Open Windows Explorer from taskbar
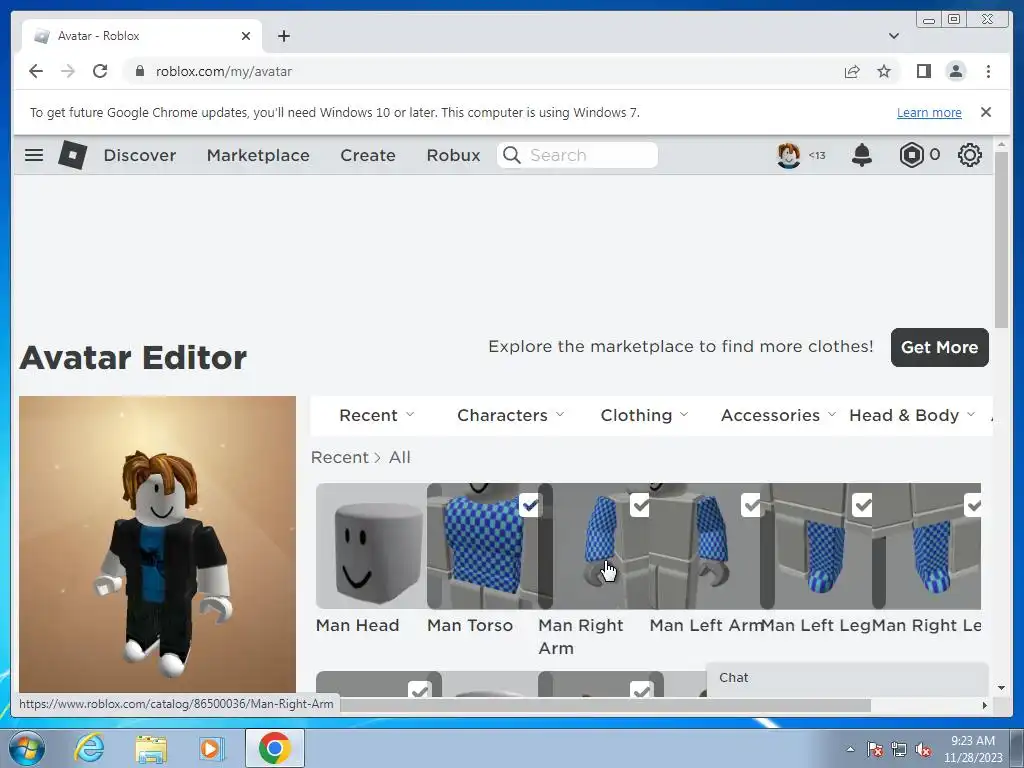The height and width of the screenshot is (768, 1024). click(x=151, y=748)
